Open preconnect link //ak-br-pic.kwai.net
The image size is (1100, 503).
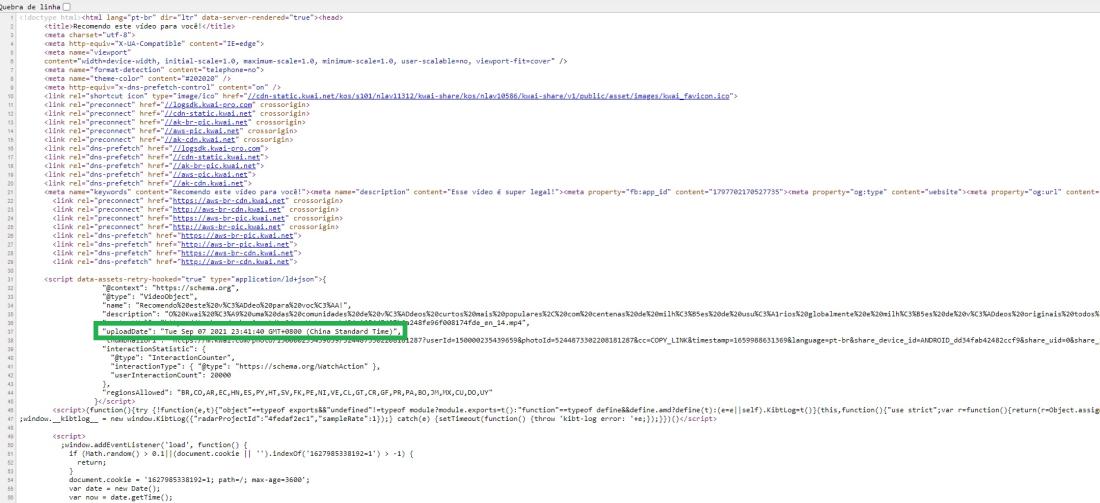208,122
